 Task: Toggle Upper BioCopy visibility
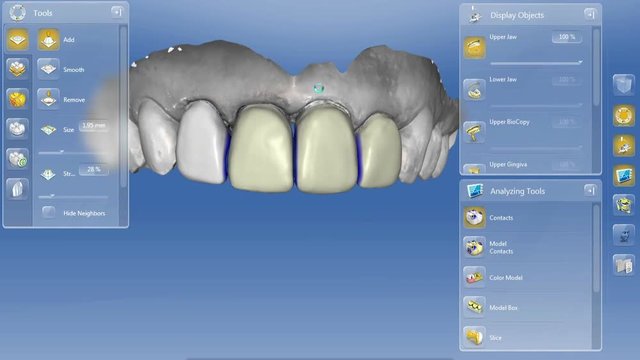pyautogui.click(x=474, y=132)
